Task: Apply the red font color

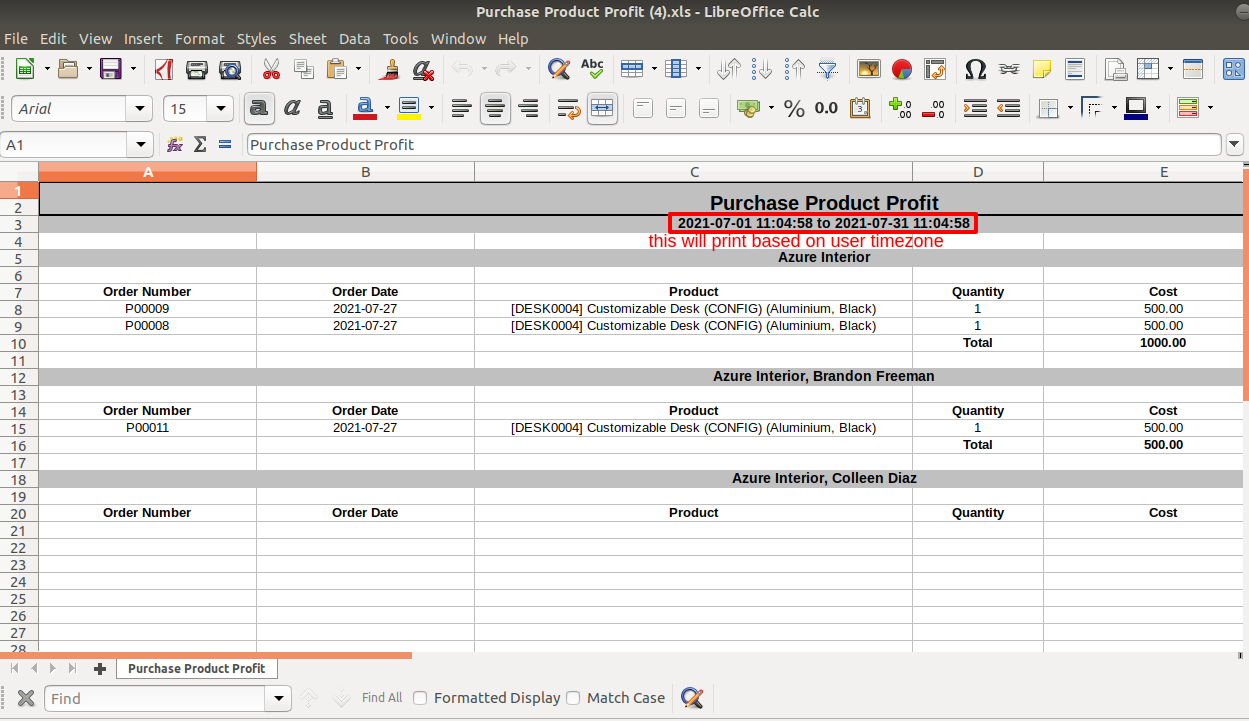Action: [x=364, y=108]
